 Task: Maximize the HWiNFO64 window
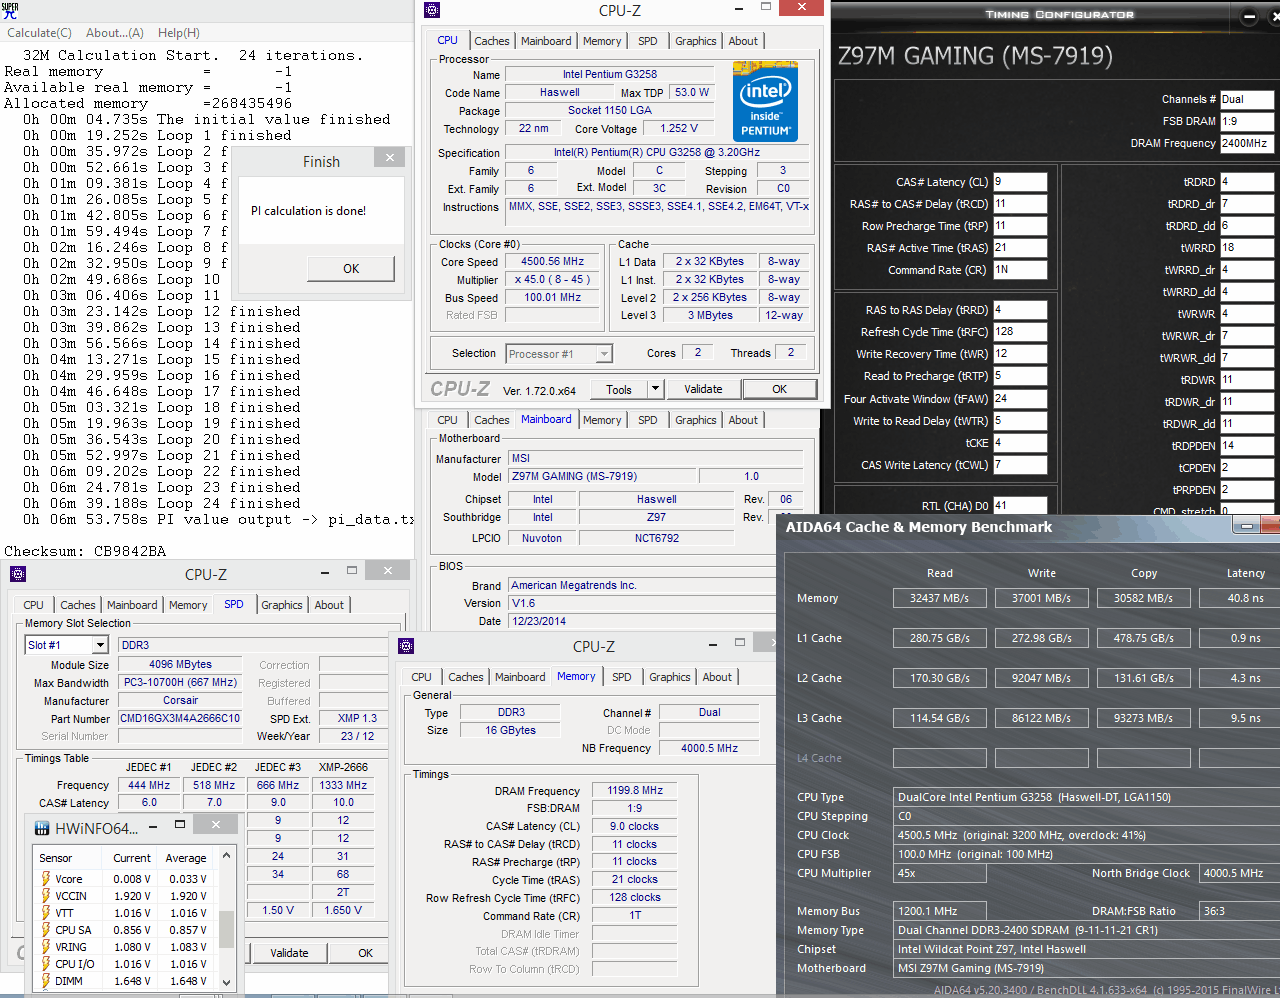(x=180, y=825)
